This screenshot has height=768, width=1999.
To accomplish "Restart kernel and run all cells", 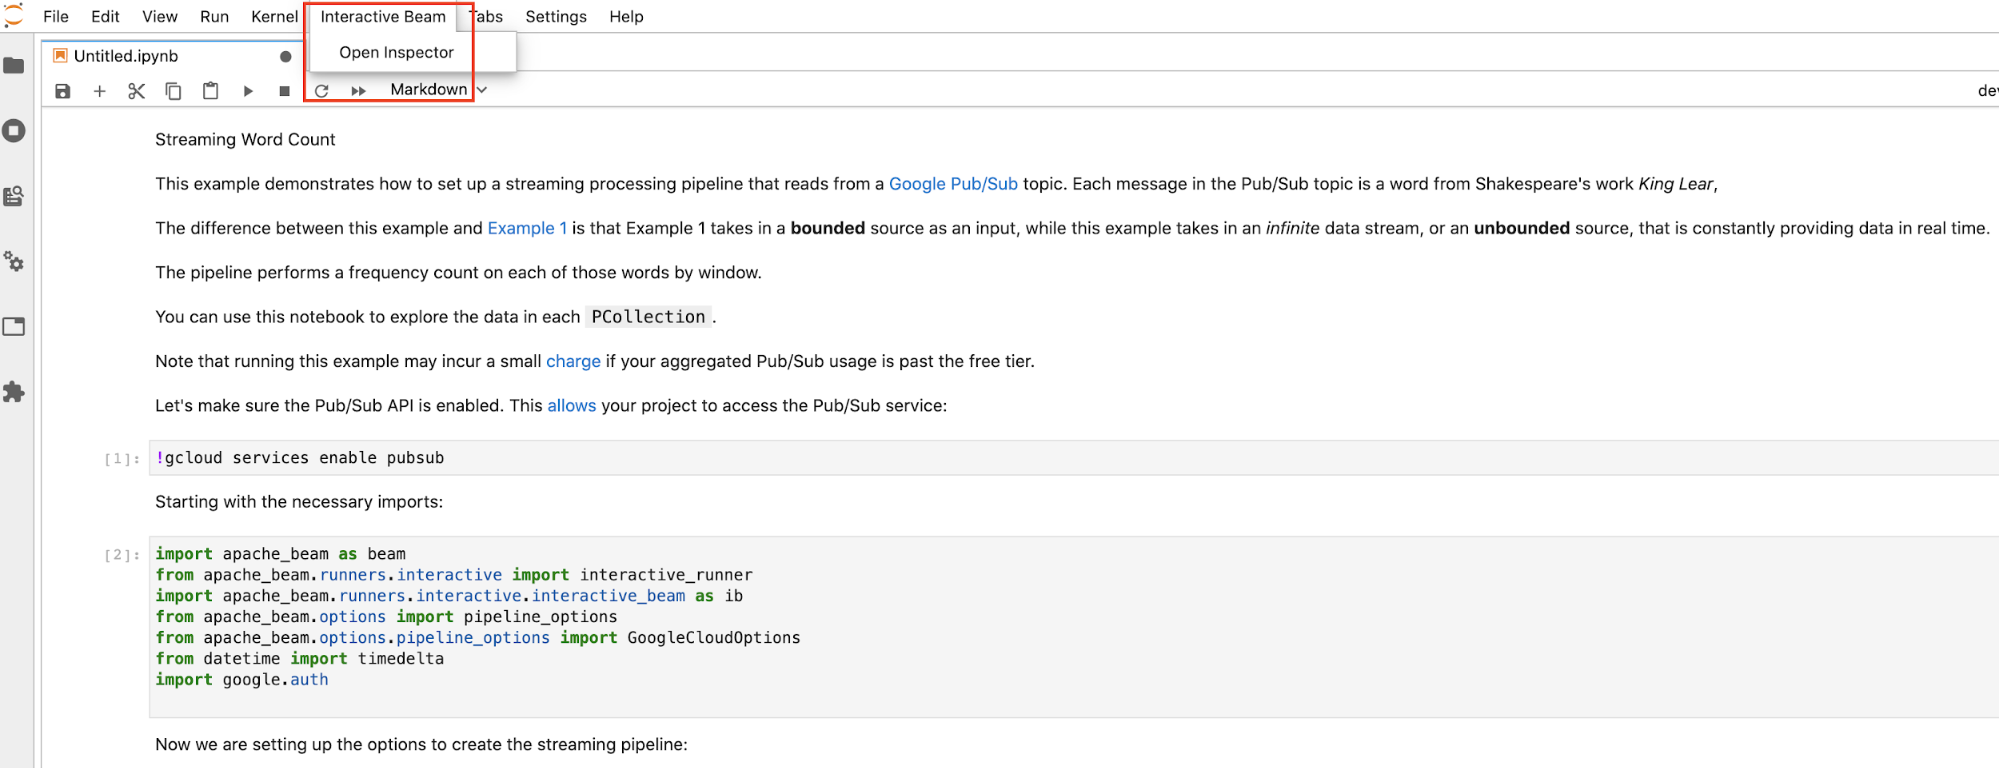I will 358,91.
